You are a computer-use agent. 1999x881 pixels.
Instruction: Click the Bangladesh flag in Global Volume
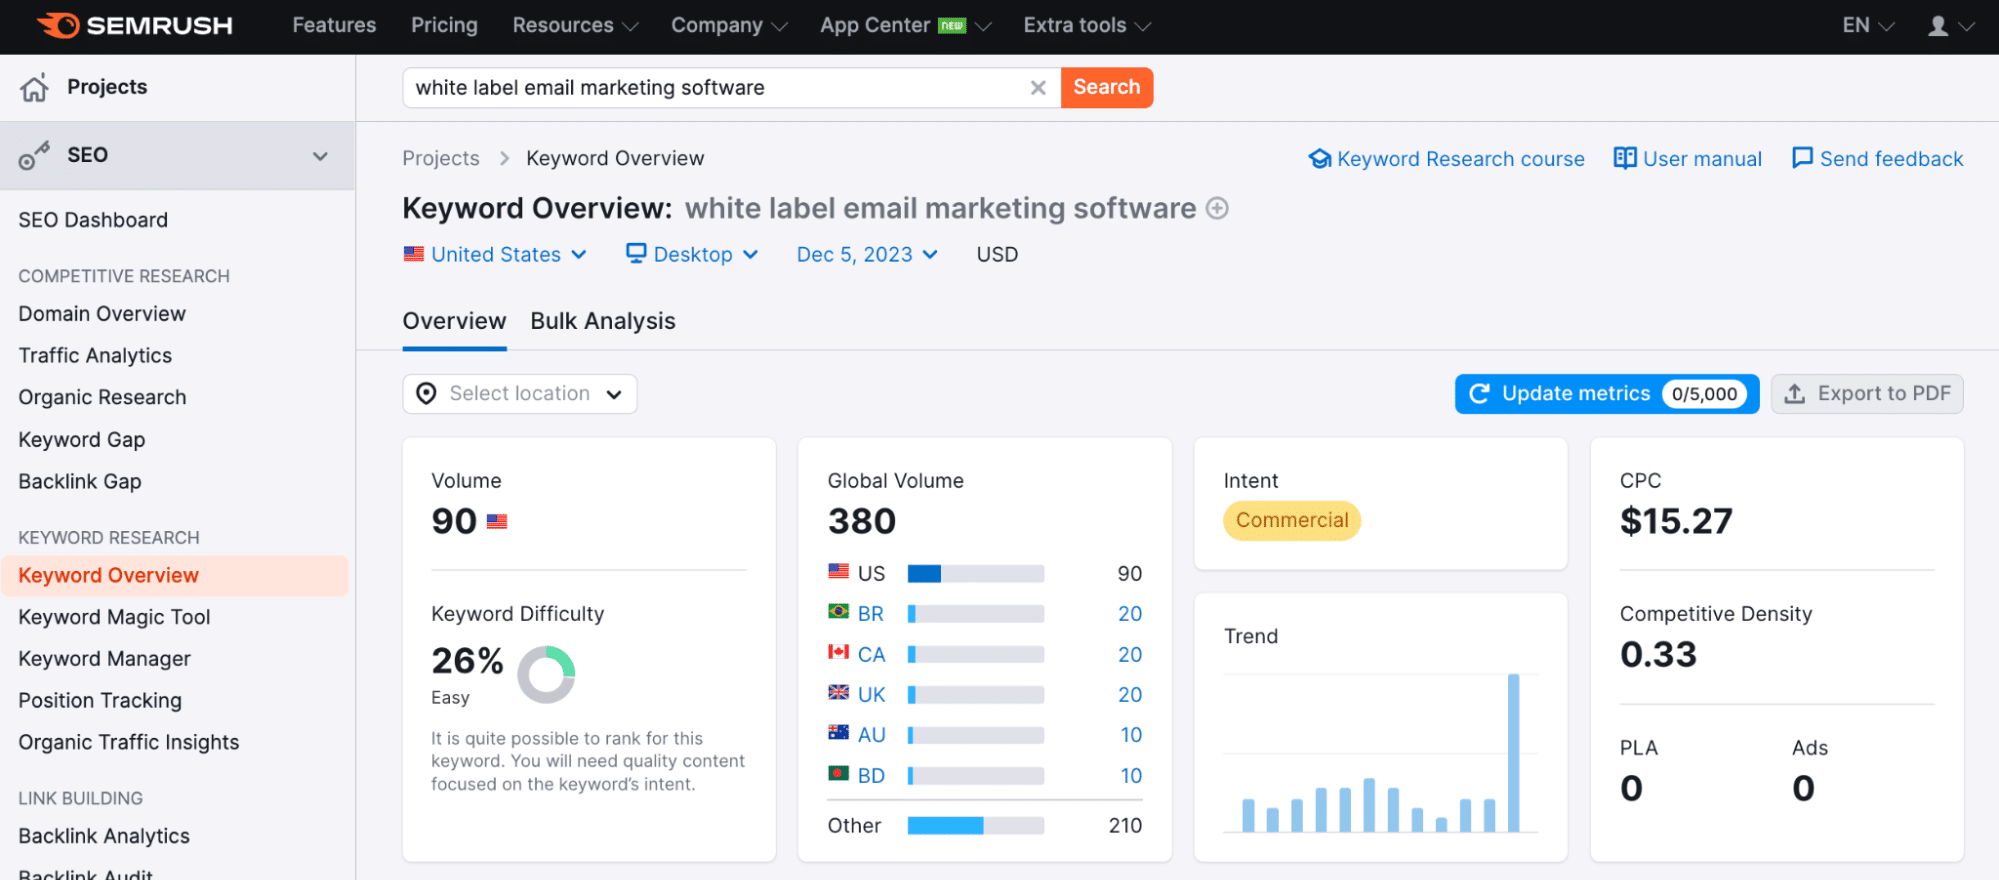point(839,773)
